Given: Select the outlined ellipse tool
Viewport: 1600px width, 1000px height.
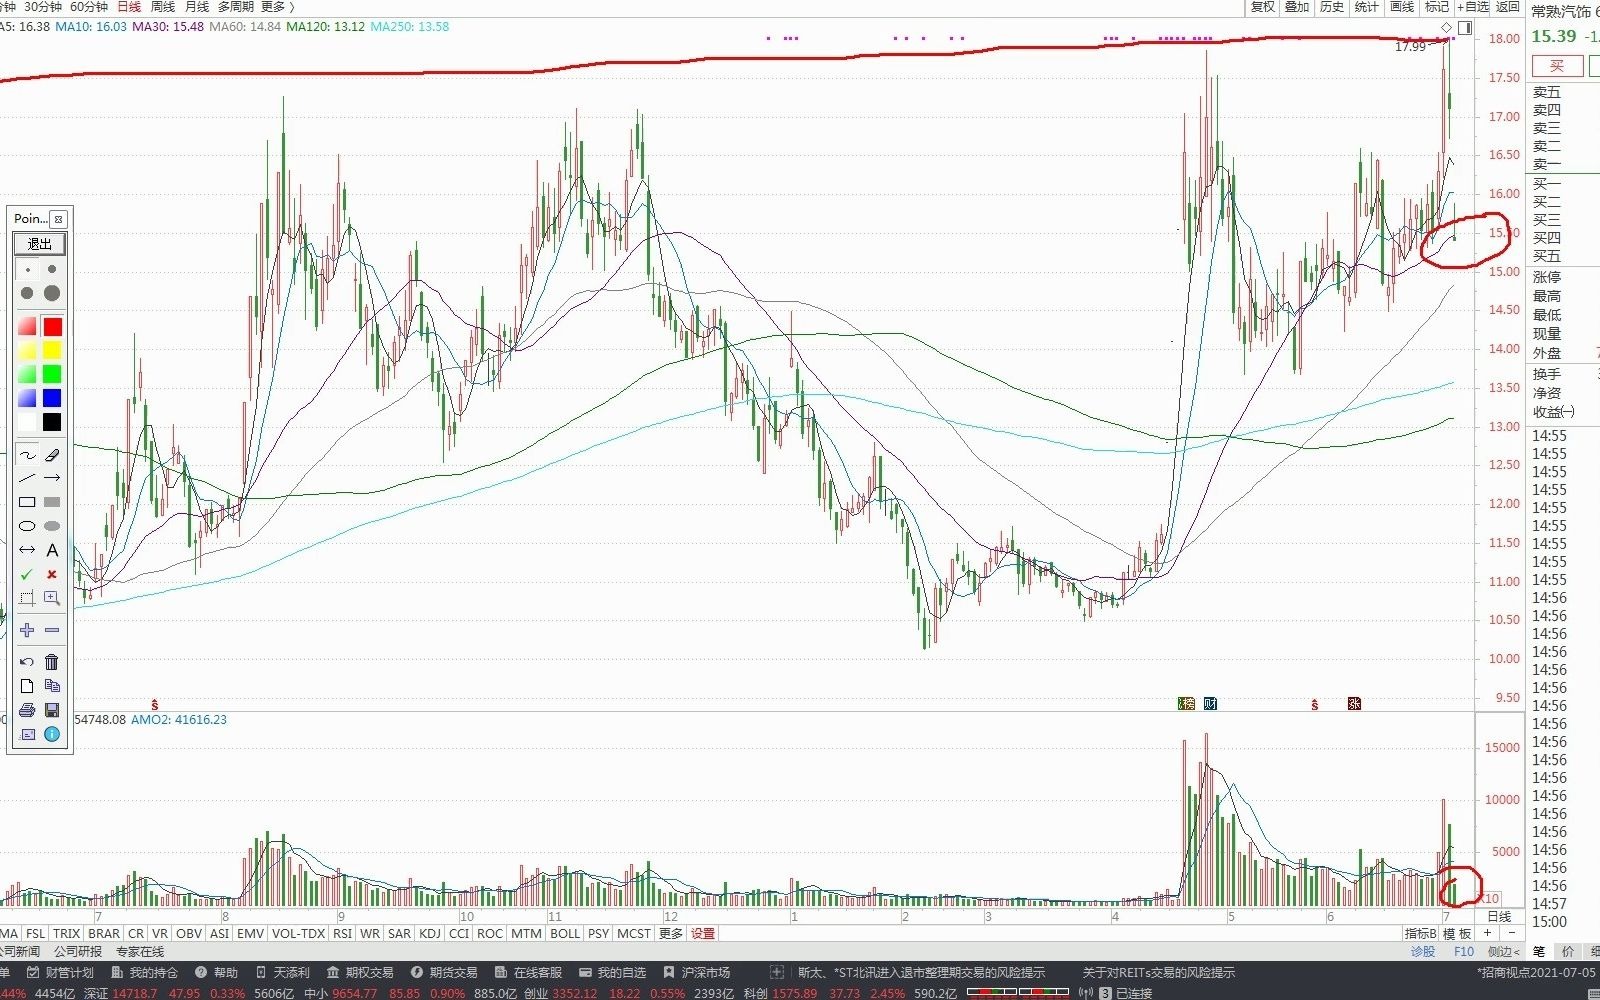Looking at the screenshot, I should pos(27,526).
